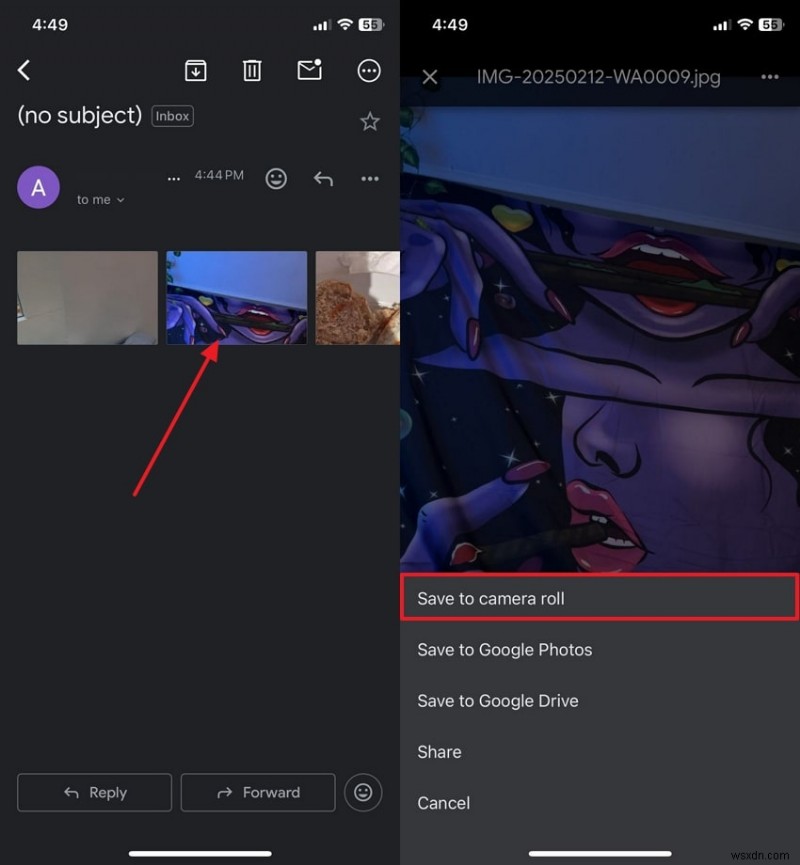Show hidden sender details ellipsis before 4:44 PM
800x865 pixels.
174,179
